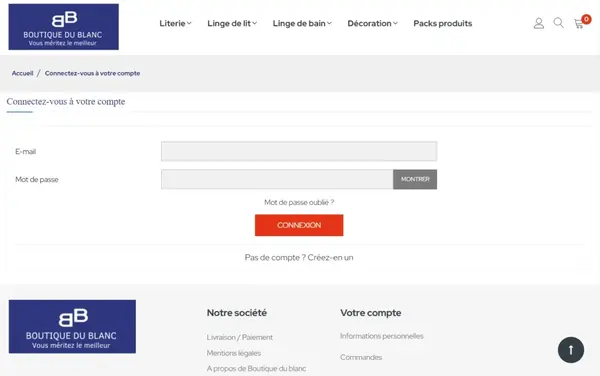Focus the Mot de passe field
Screen dimensions: 600x376
tap(277, 179)
